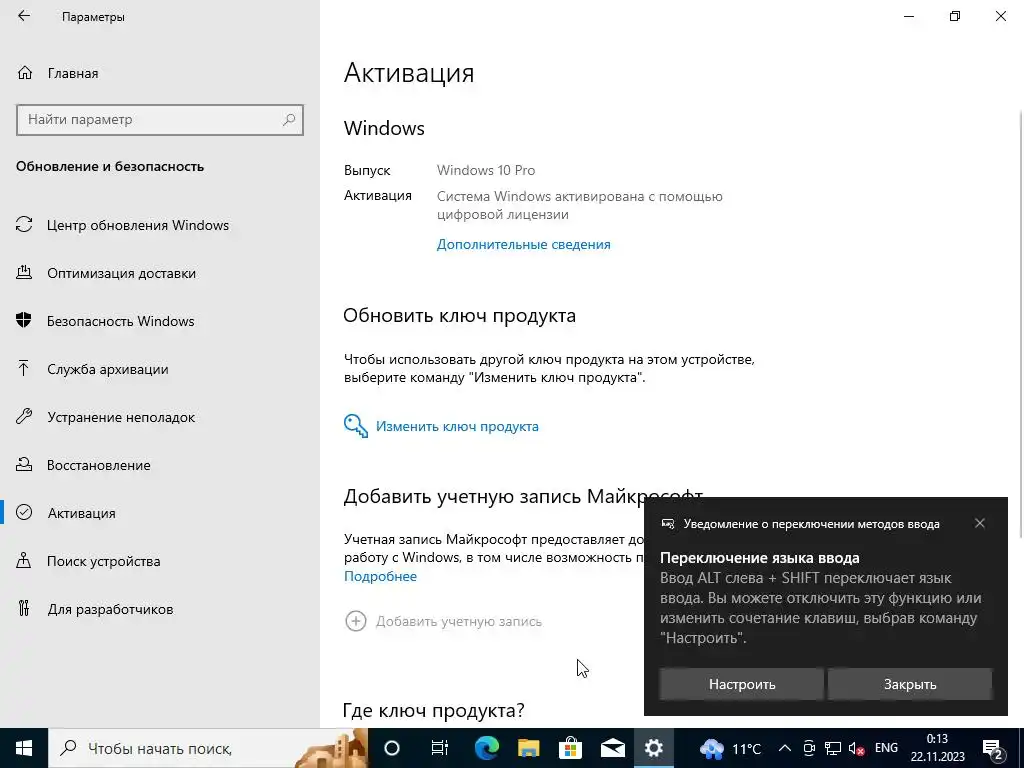Show hidden tray icons chevron
The height and width of the screenshot is (768, 1024).
[785, 748]
